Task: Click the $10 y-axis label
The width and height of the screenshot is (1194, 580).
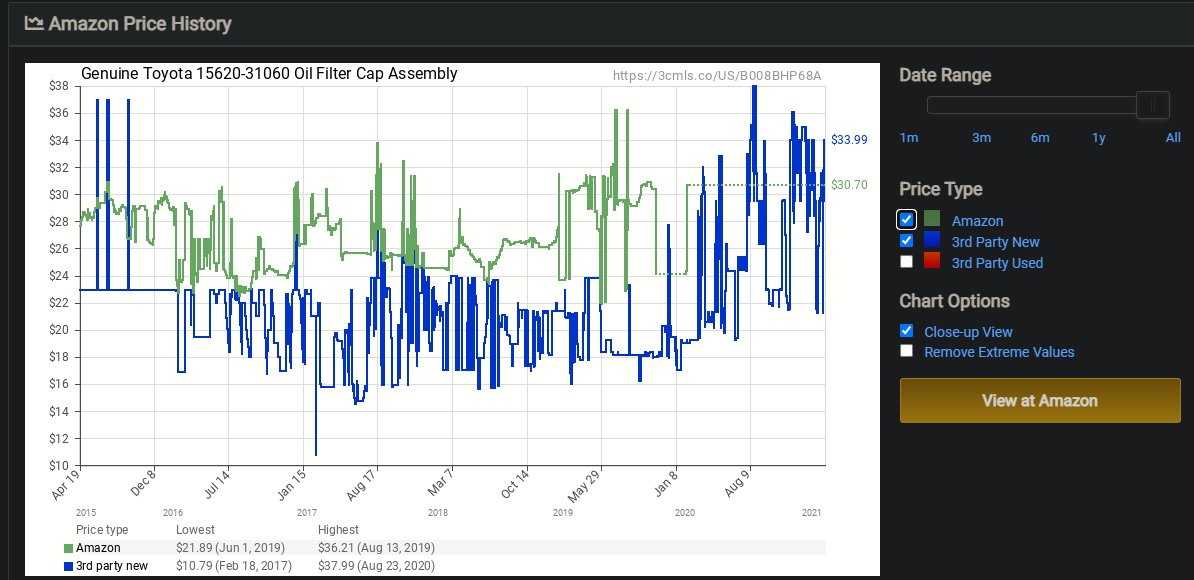Action: [x=59, y=465]
